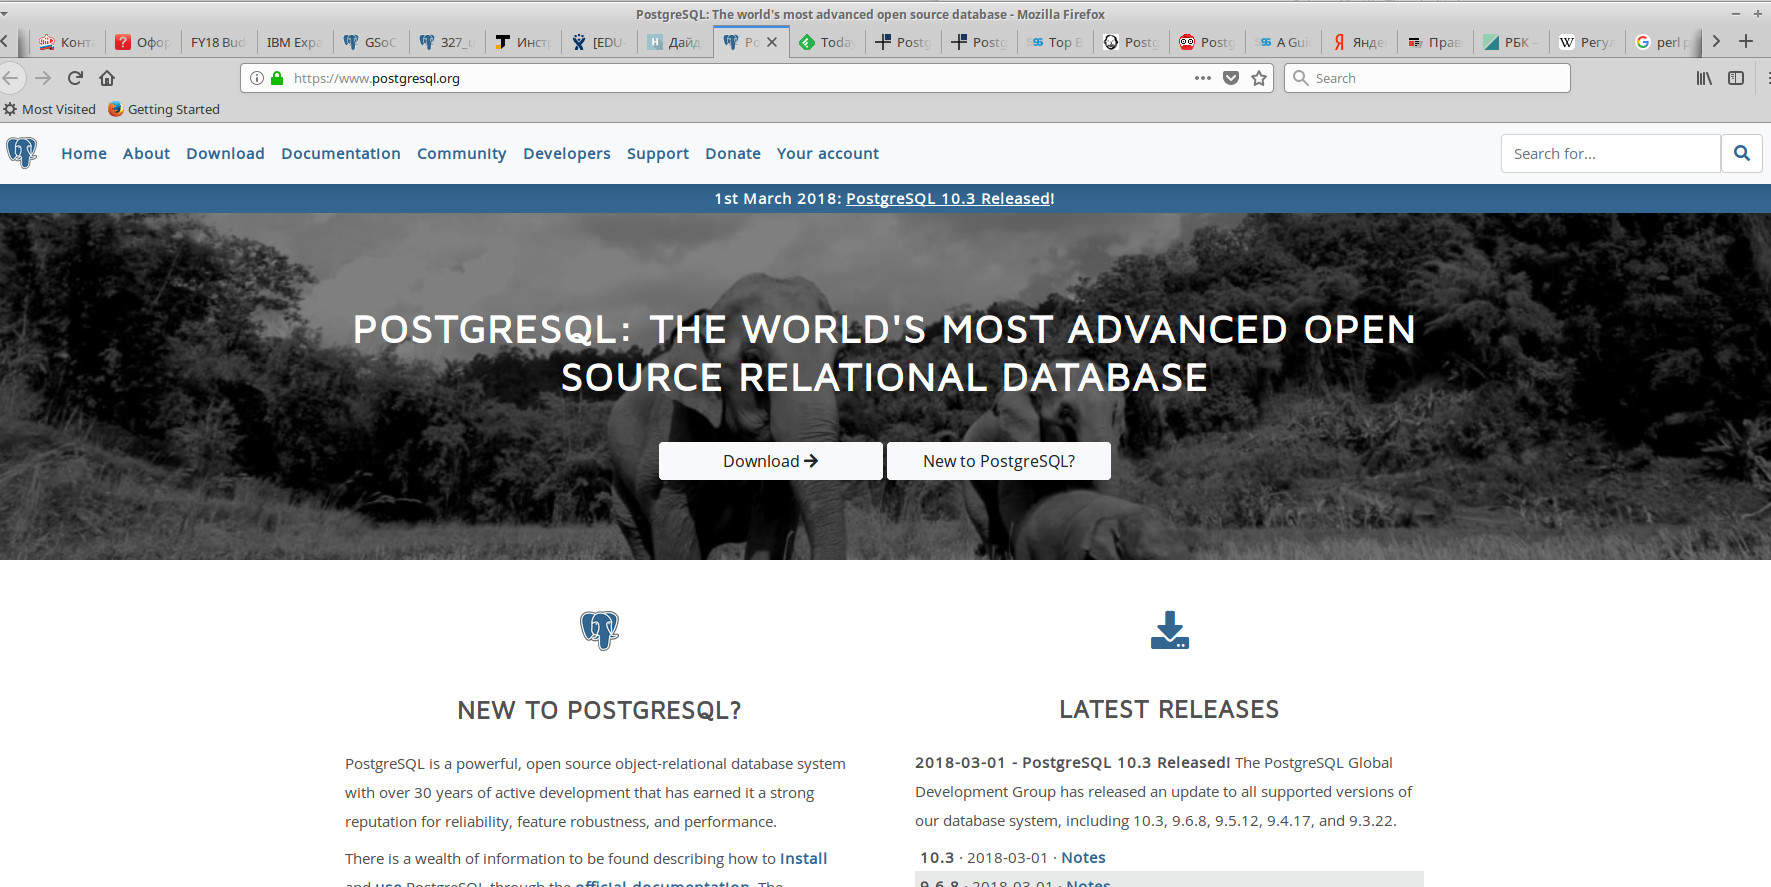Switch to the Today tab

[827, 42]
